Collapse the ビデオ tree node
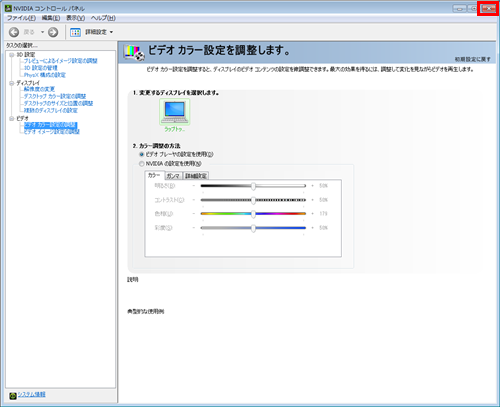 pyautogui.click(x=11, y=118)
